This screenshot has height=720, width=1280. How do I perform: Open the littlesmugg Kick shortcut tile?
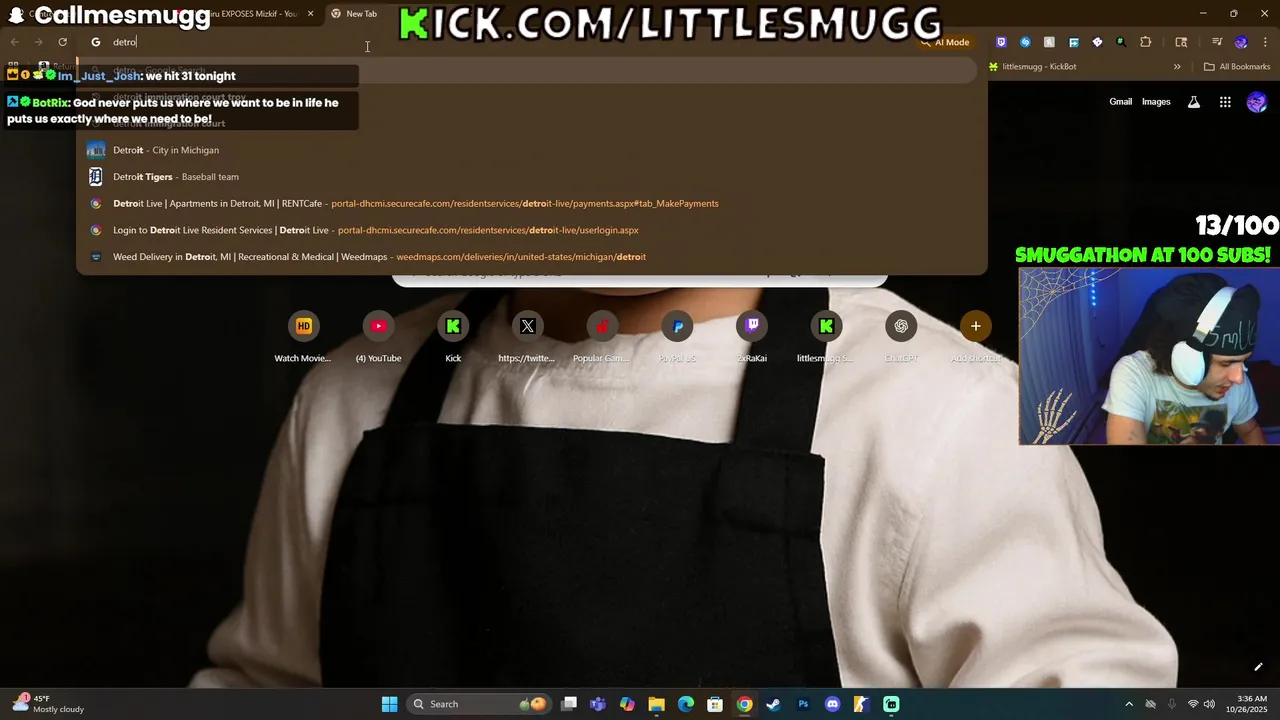(826, 337)
